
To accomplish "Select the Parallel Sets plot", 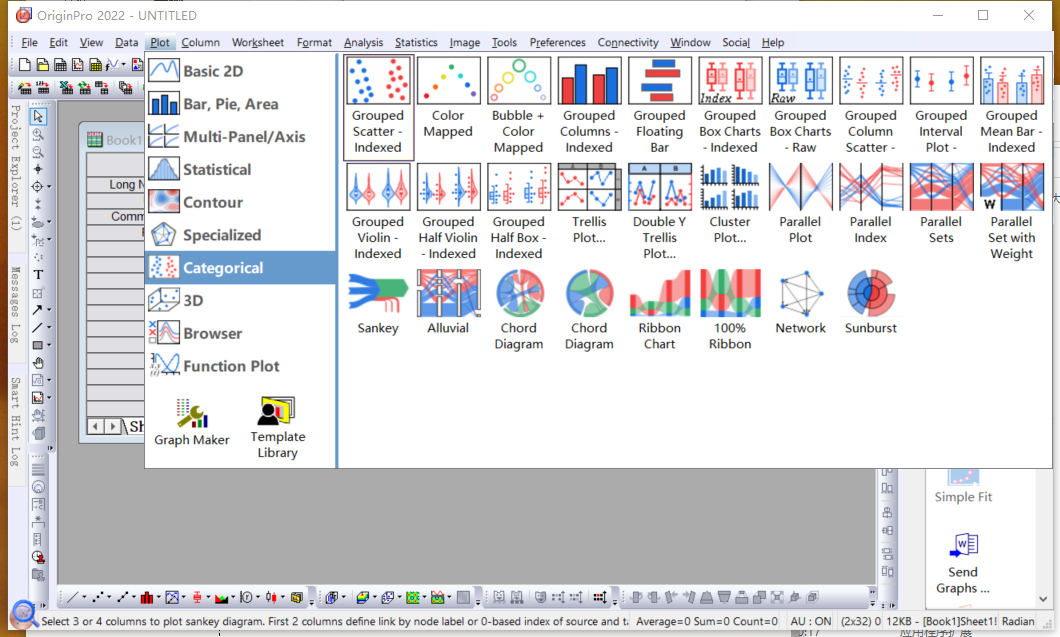I will coord(940,204).
